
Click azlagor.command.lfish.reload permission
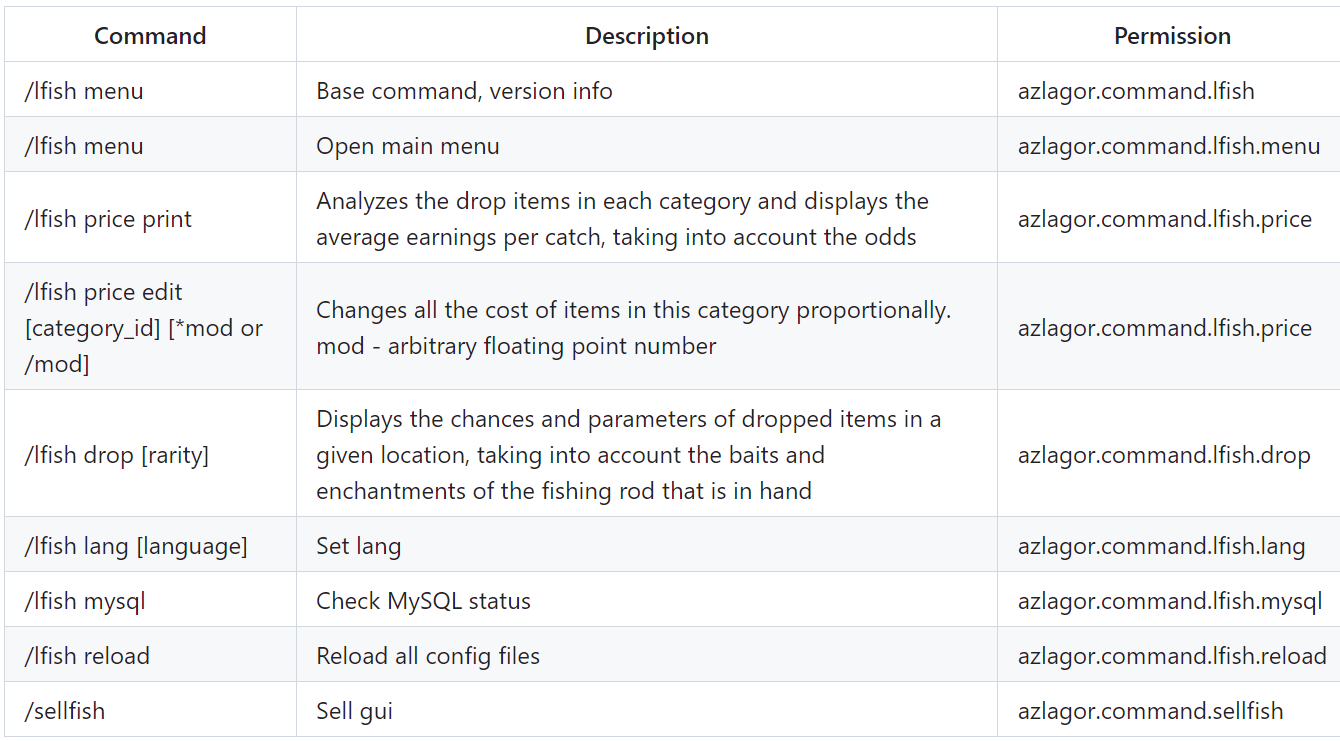tap(1172, 656)
